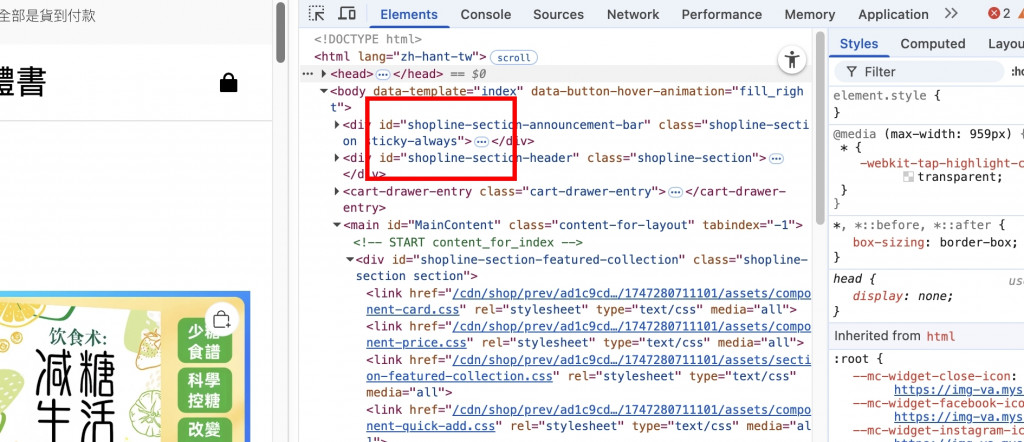Click the box-sizing border-box declaration

(x=935, y=242)
